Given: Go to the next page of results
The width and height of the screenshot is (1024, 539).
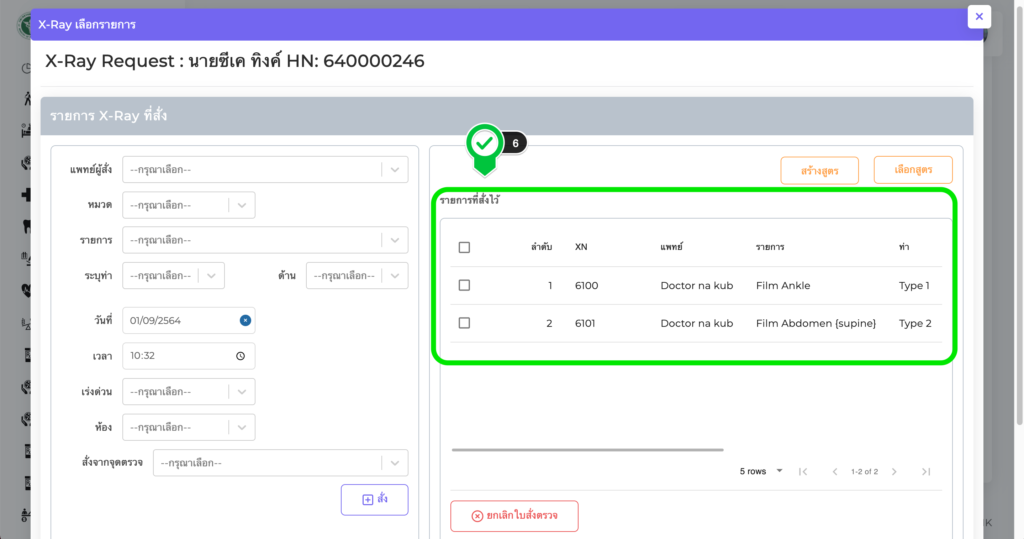Looking at the screenshot, I should click(x=894, y=472).
